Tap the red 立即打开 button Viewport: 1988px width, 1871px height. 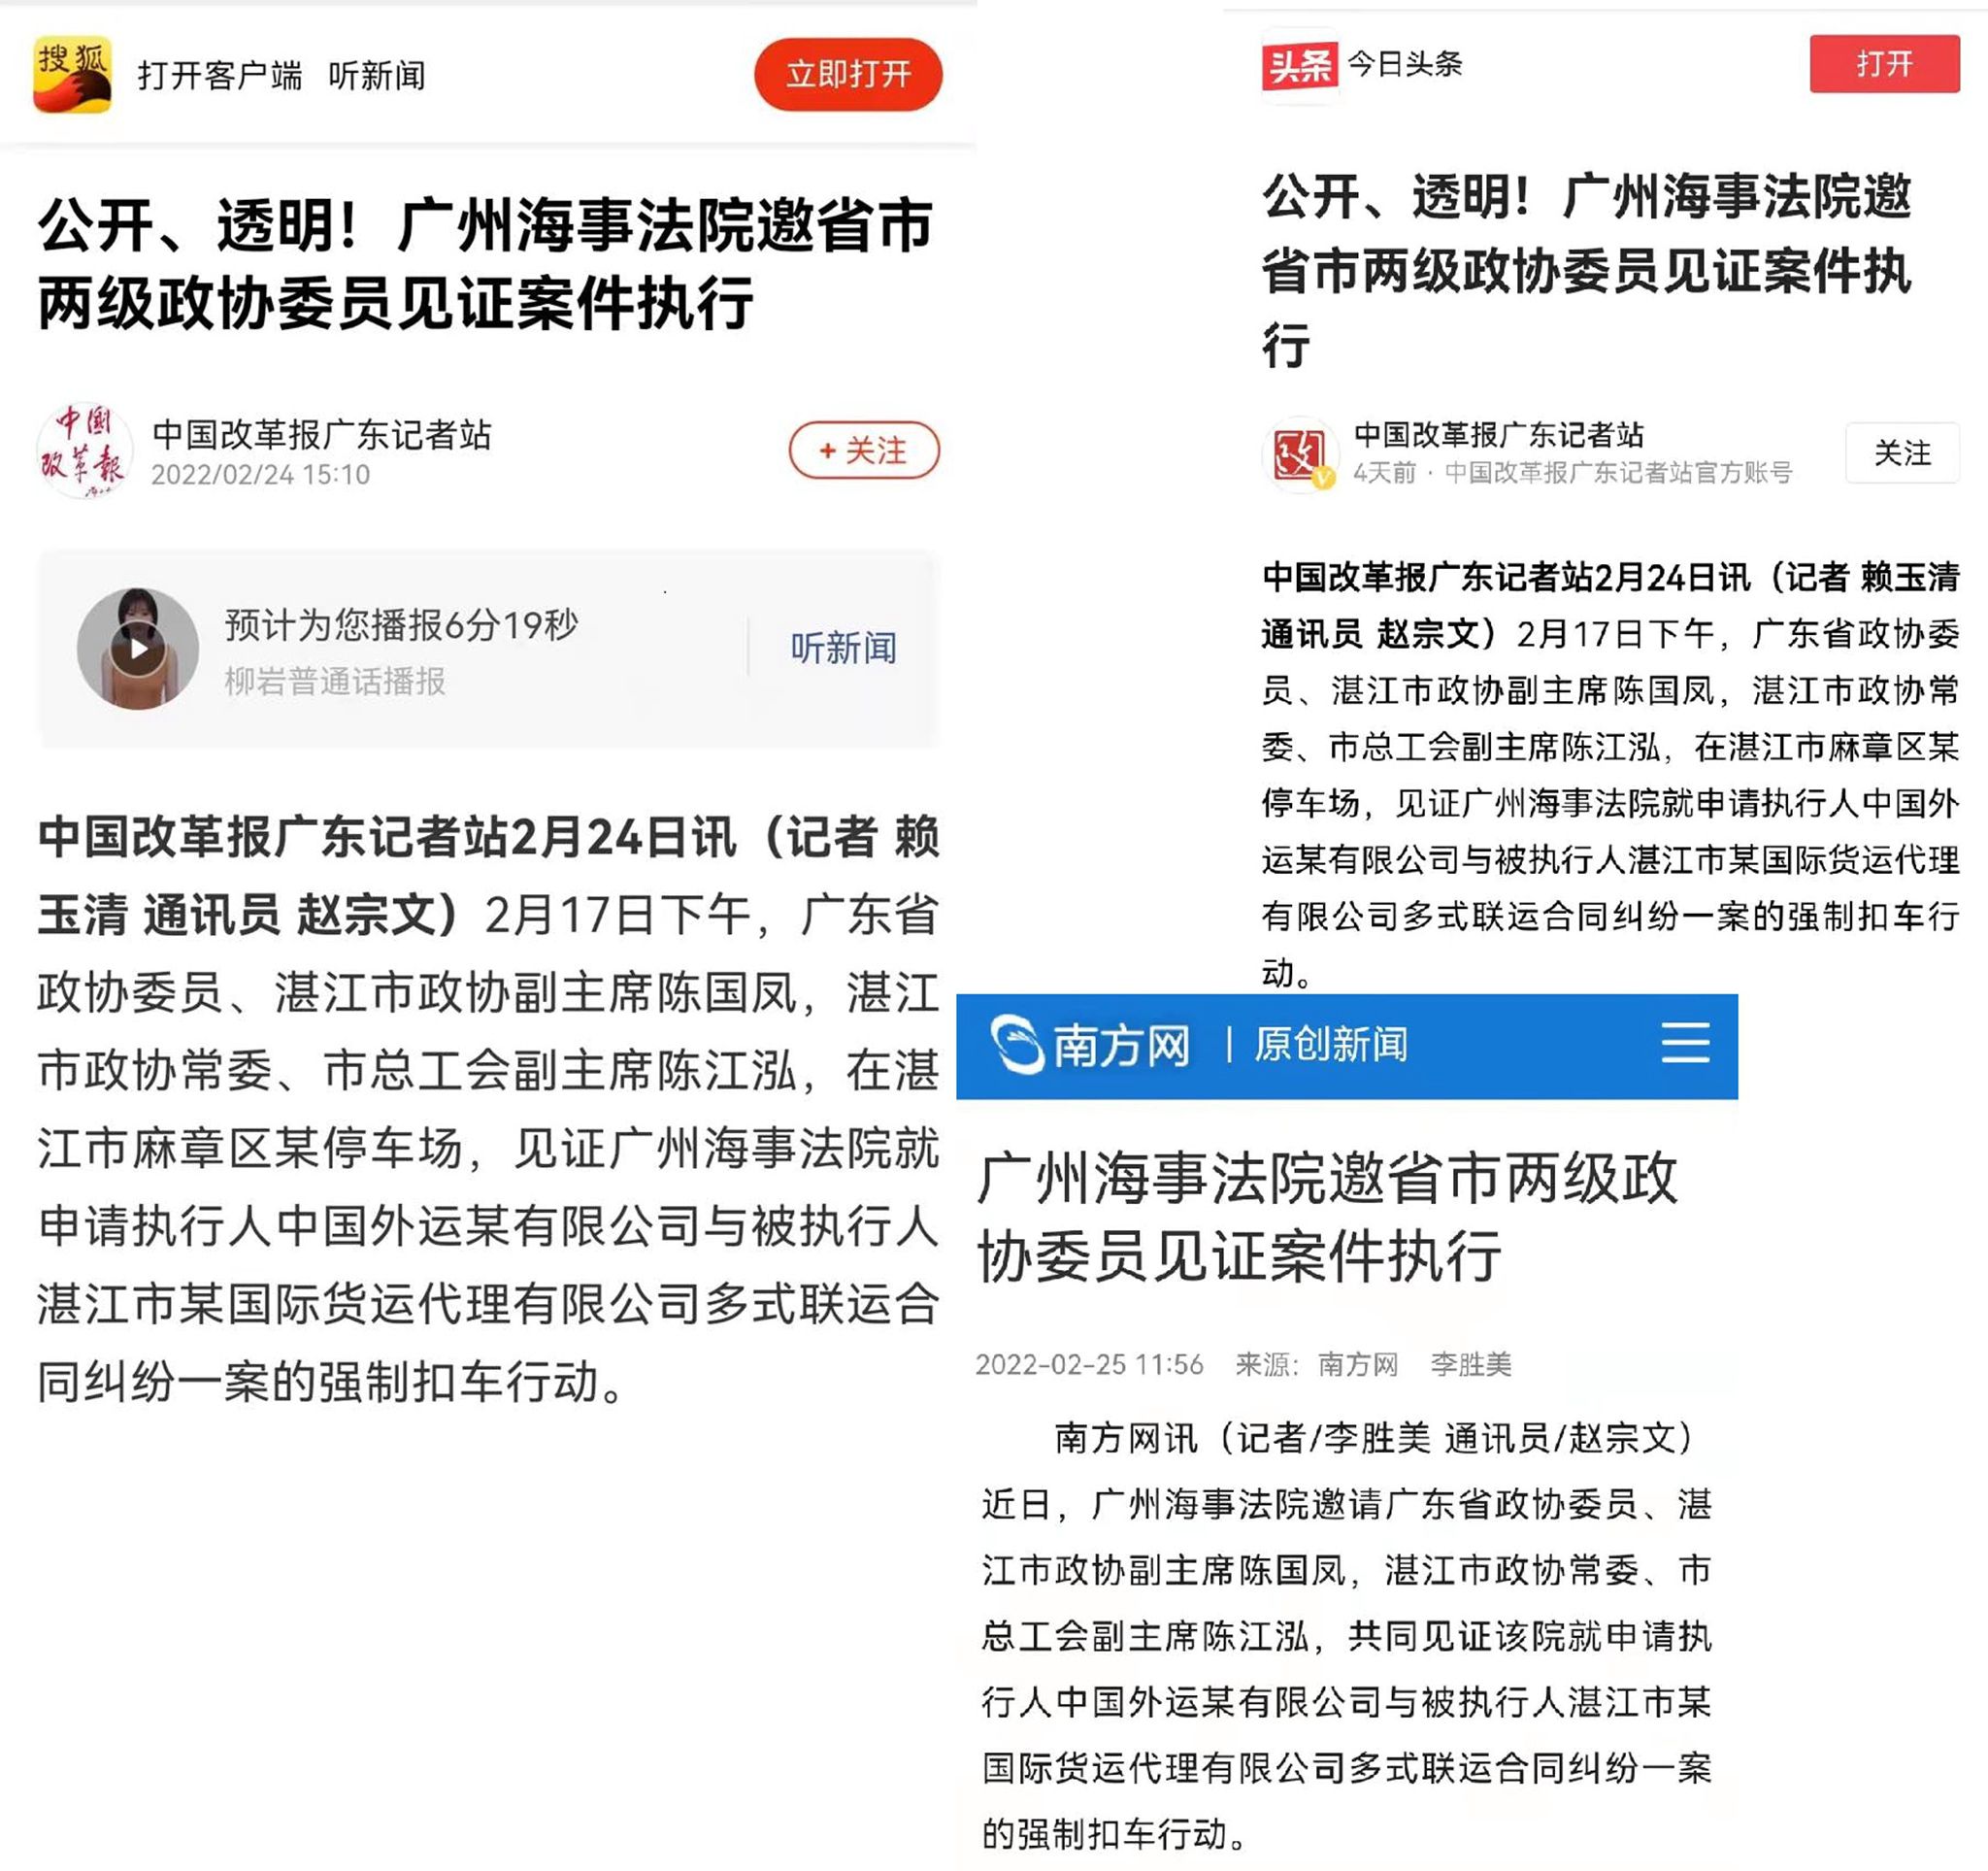pyautogui.click(x=848, y=74)
